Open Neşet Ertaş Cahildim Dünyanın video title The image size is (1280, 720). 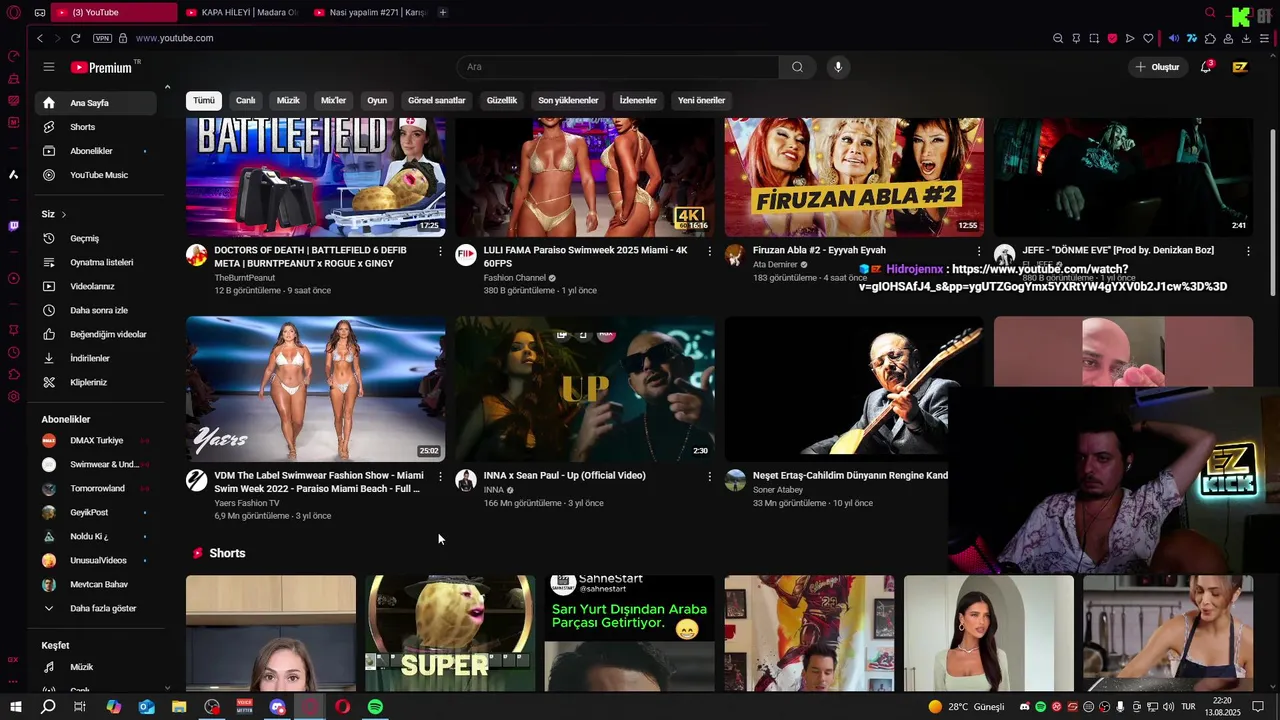(x=850, y=475)
